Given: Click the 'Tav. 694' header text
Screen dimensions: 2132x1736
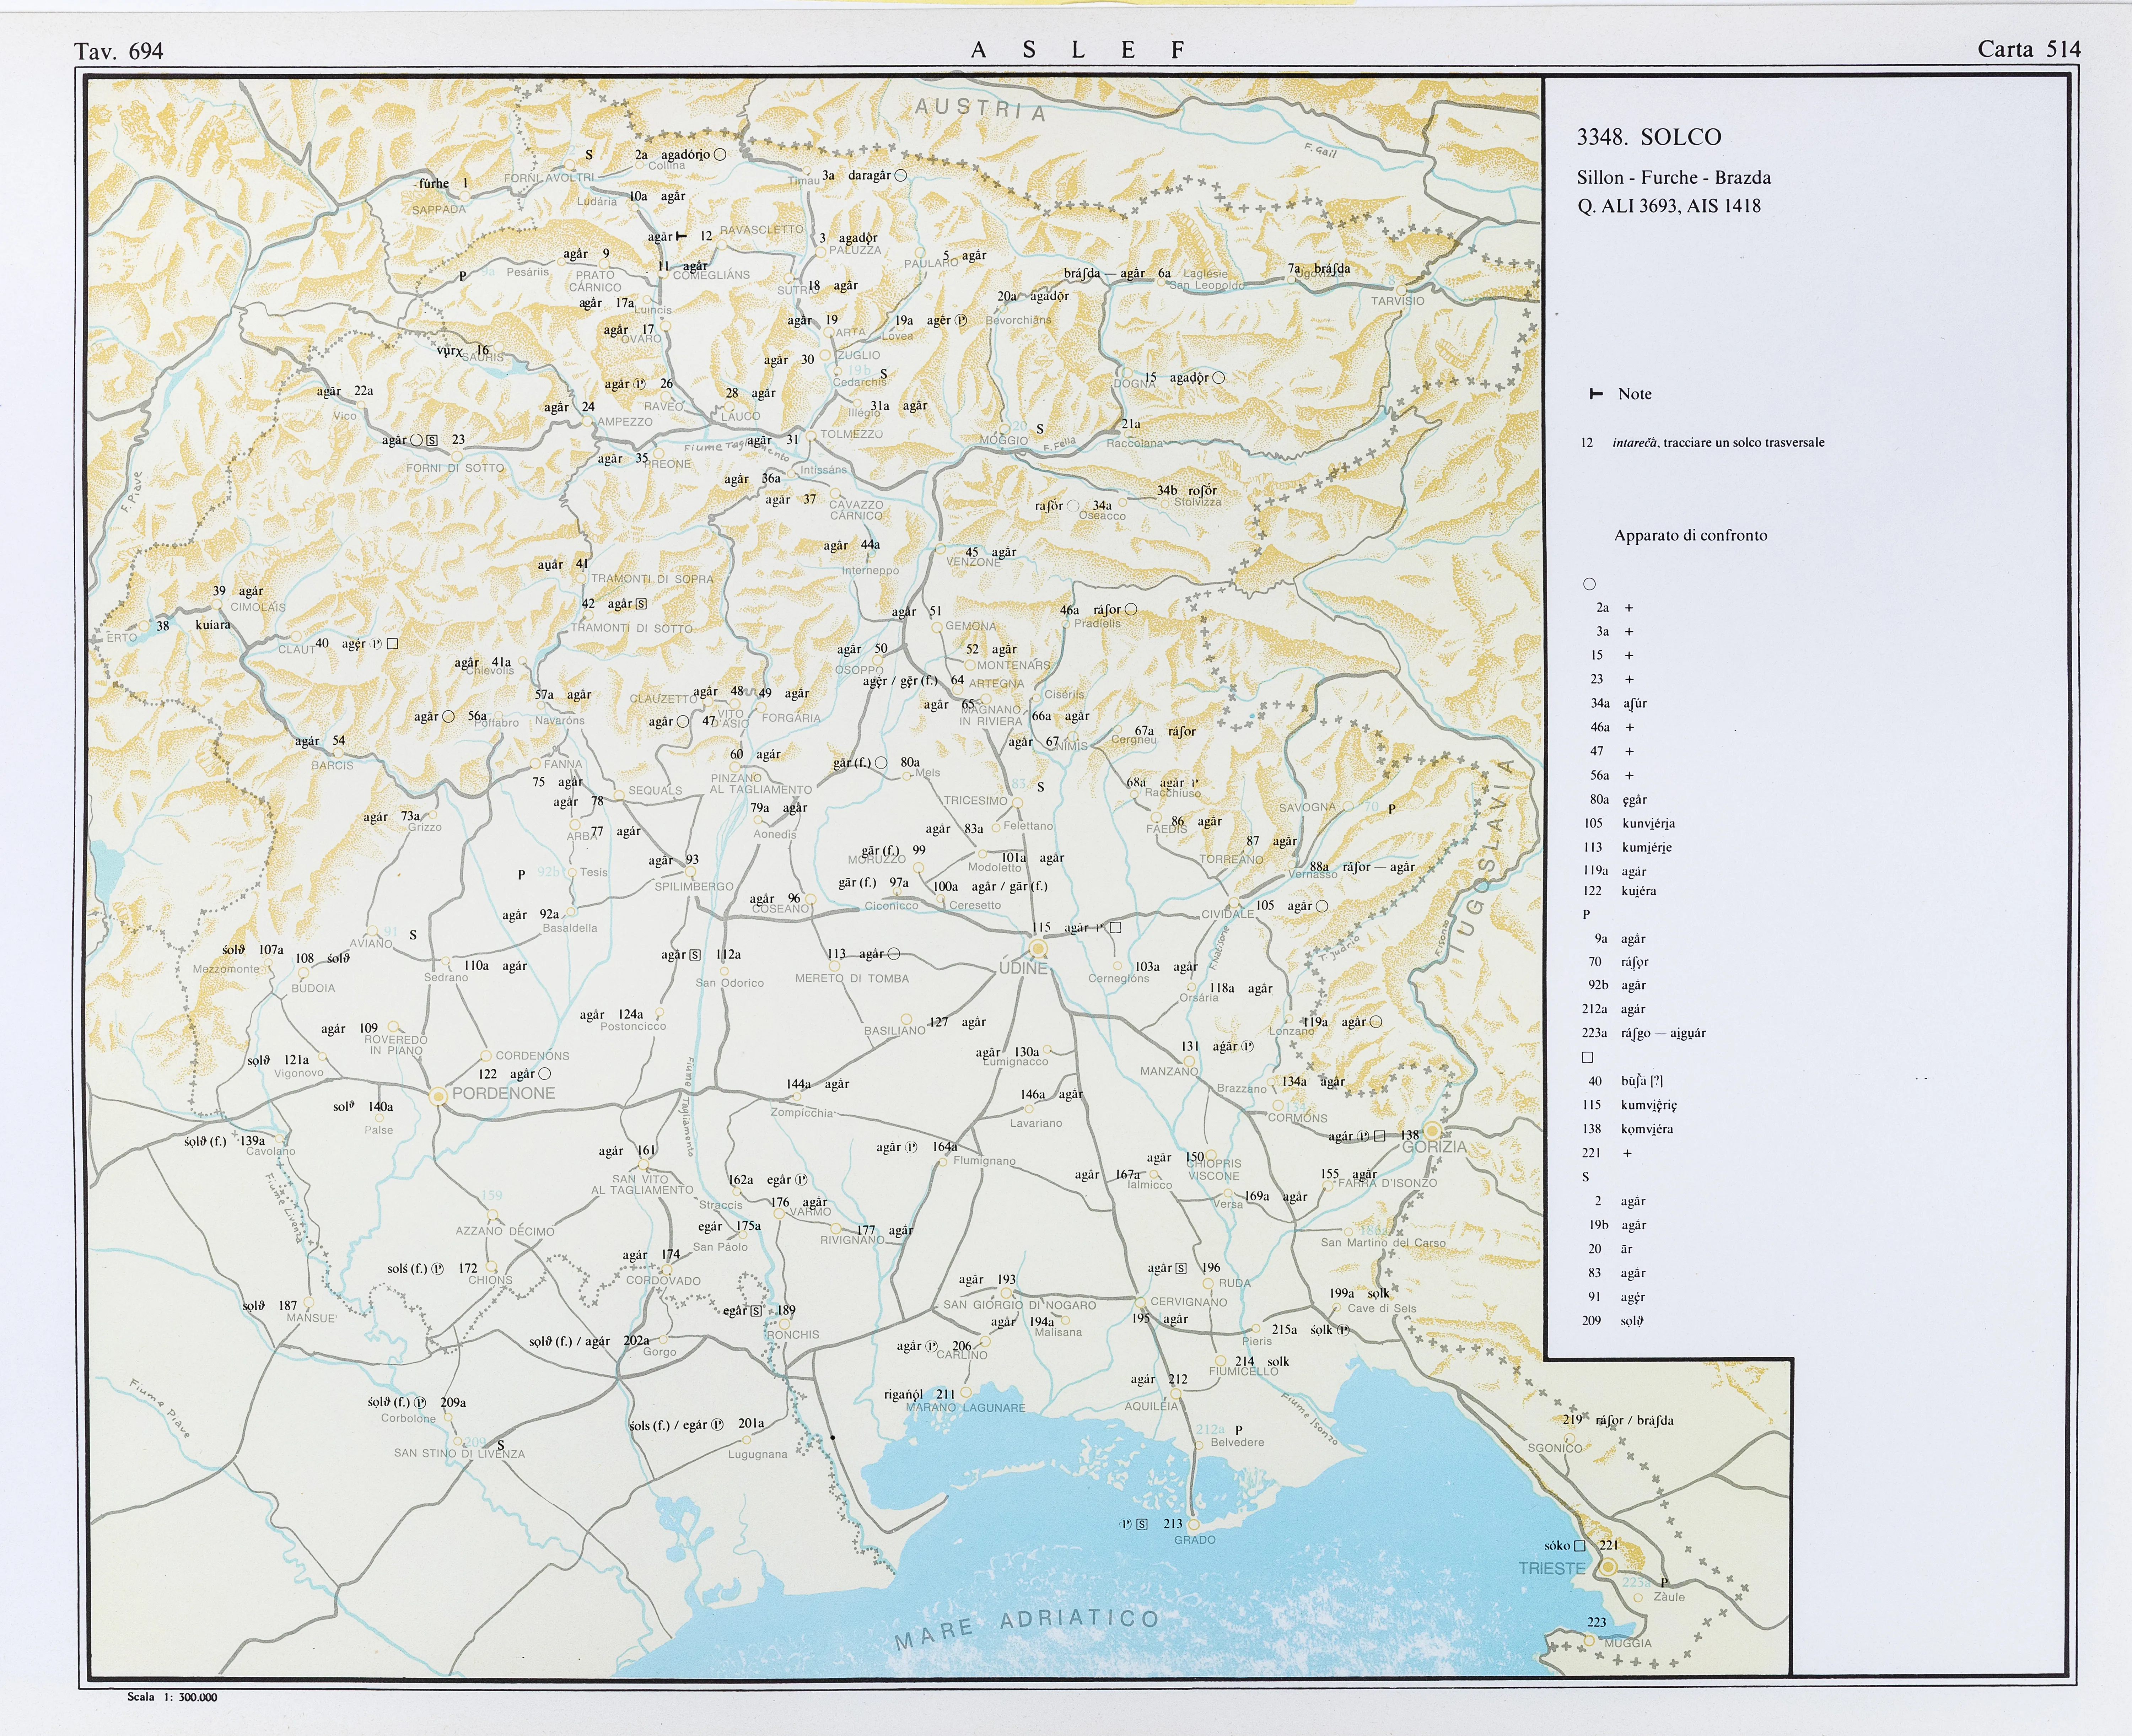Looking at the screenshot, I should [119, 51].
